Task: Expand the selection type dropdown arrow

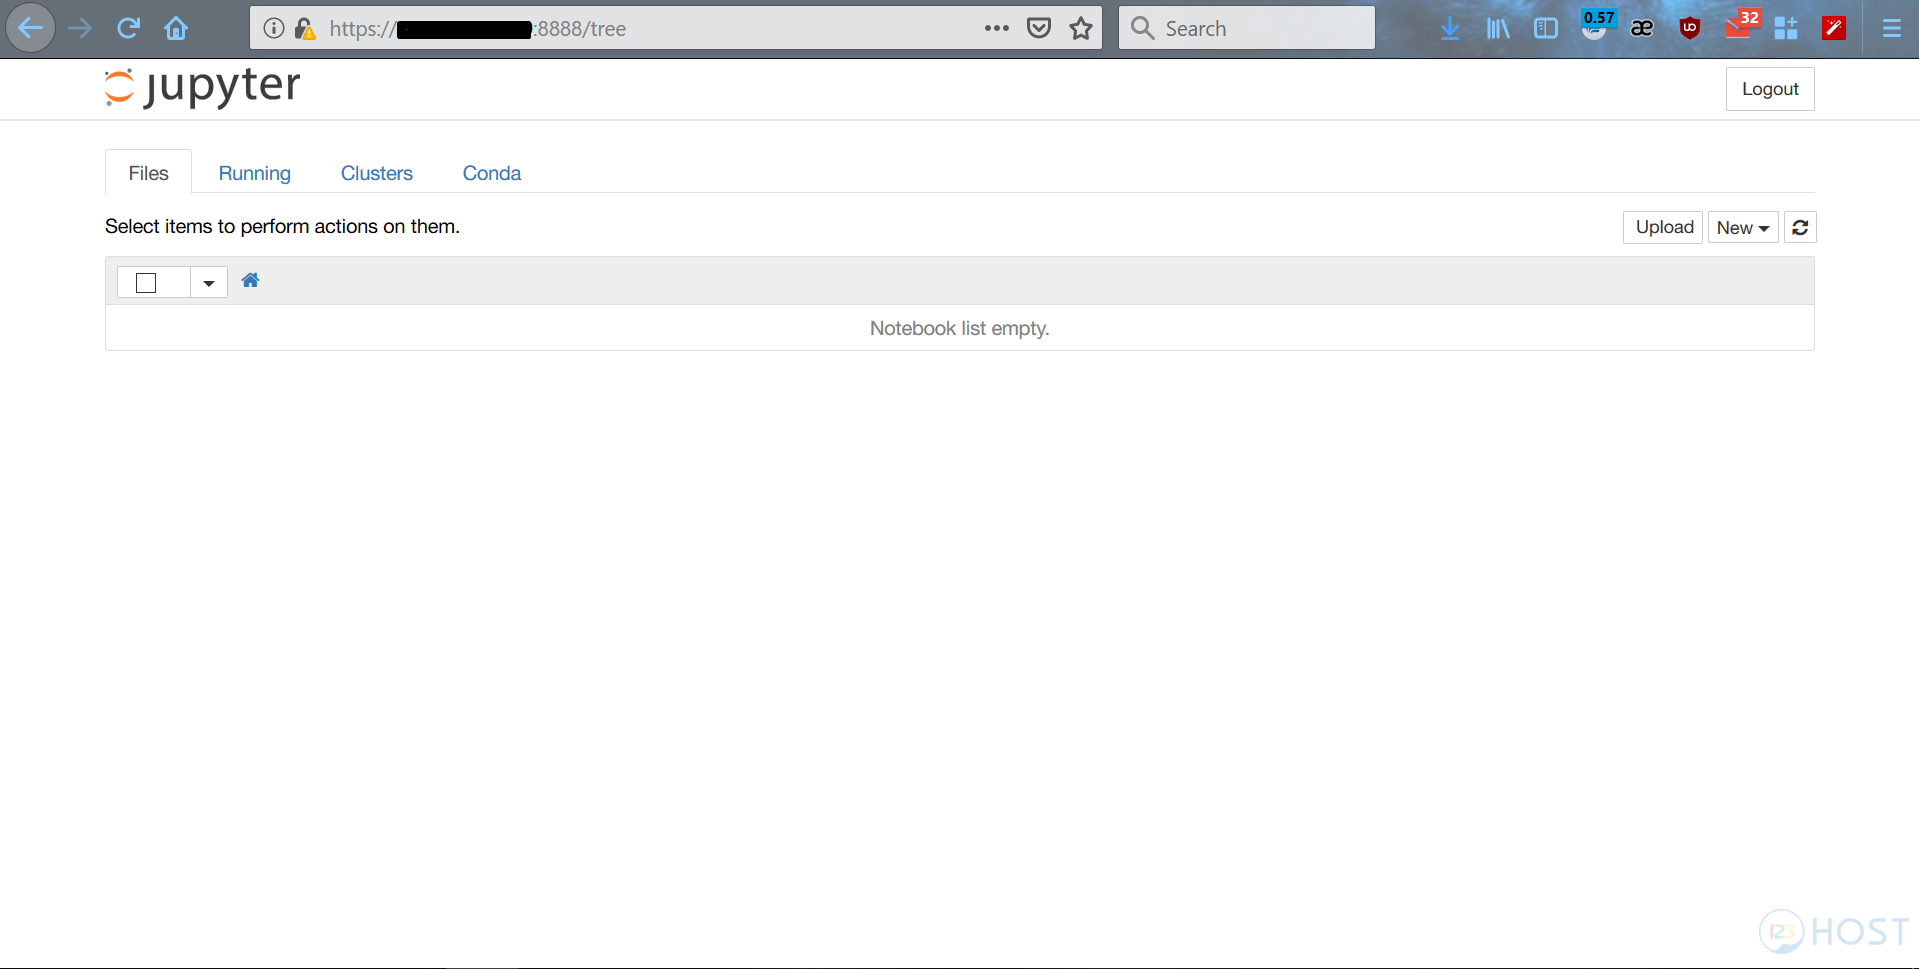Action: click(209, 283)
